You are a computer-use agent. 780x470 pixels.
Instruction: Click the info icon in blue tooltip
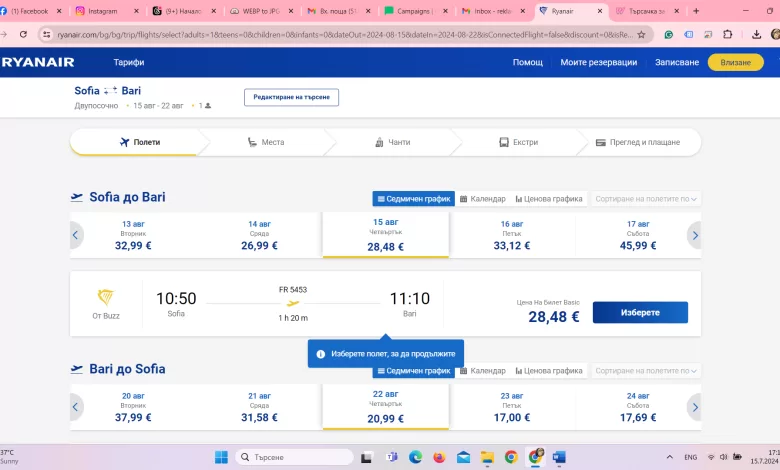point(321,354)
